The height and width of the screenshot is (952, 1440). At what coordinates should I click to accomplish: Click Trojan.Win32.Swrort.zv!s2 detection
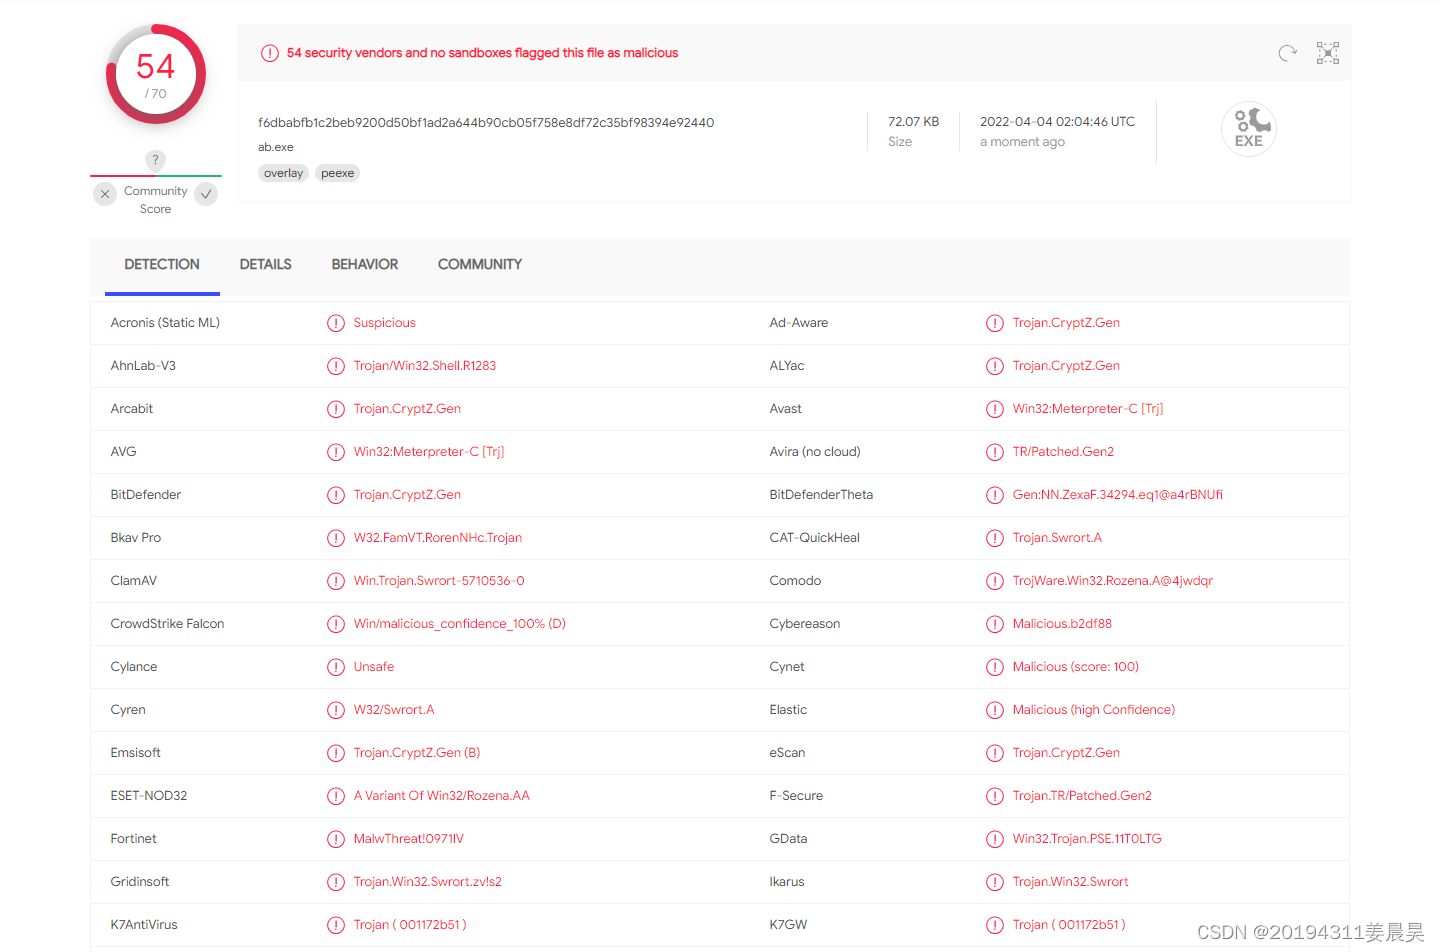point(428,882)
